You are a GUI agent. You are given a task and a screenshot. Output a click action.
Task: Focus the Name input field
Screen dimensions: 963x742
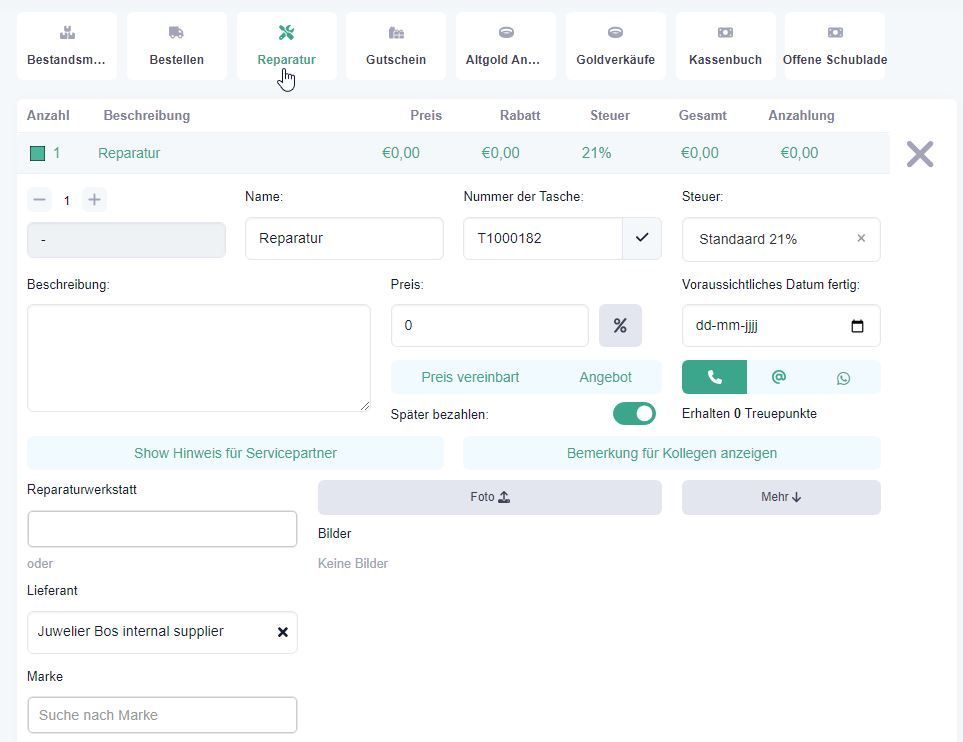(x=344, y=238)
